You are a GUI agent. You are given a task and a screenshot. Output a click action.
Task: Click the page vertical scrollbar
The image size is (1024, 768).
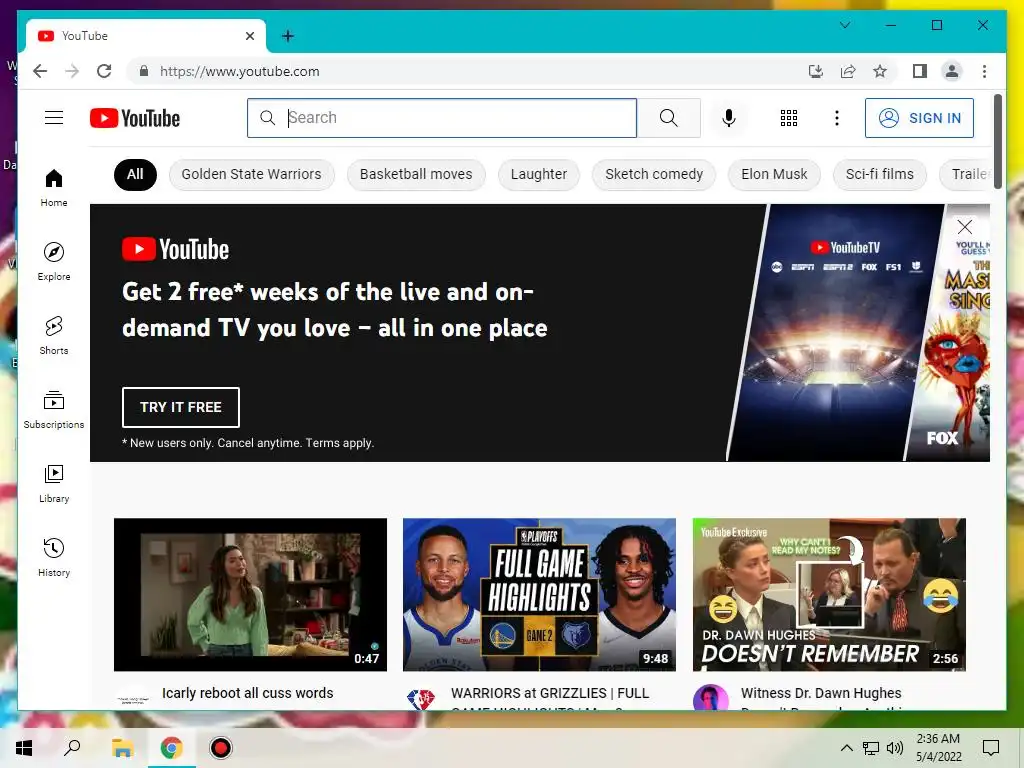click(997, 142)
